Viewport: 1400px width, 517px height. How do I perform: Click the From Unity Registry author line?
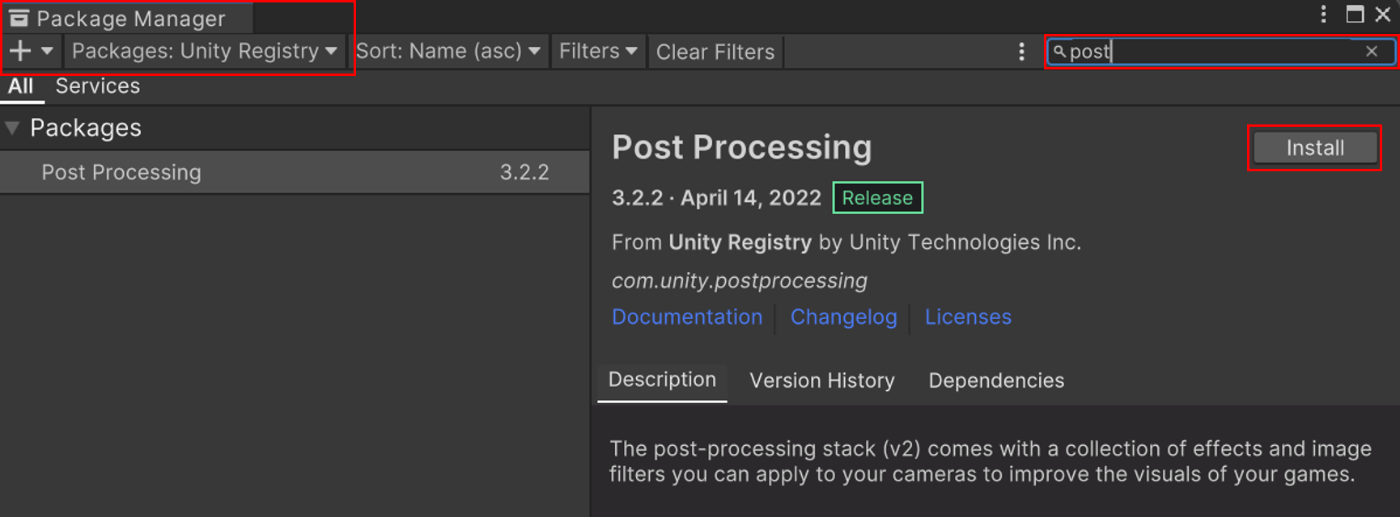[x=846, y=242]
